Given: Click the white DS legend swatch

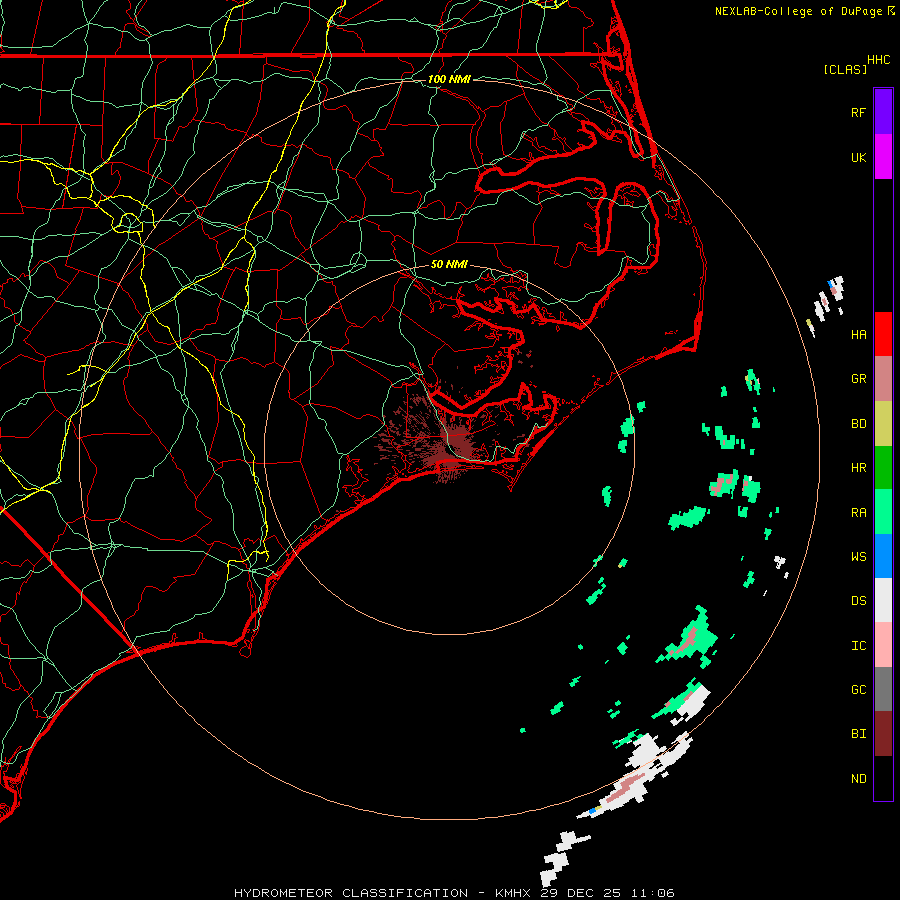Looking at the screenshot, I should click(x=883, y=600).
